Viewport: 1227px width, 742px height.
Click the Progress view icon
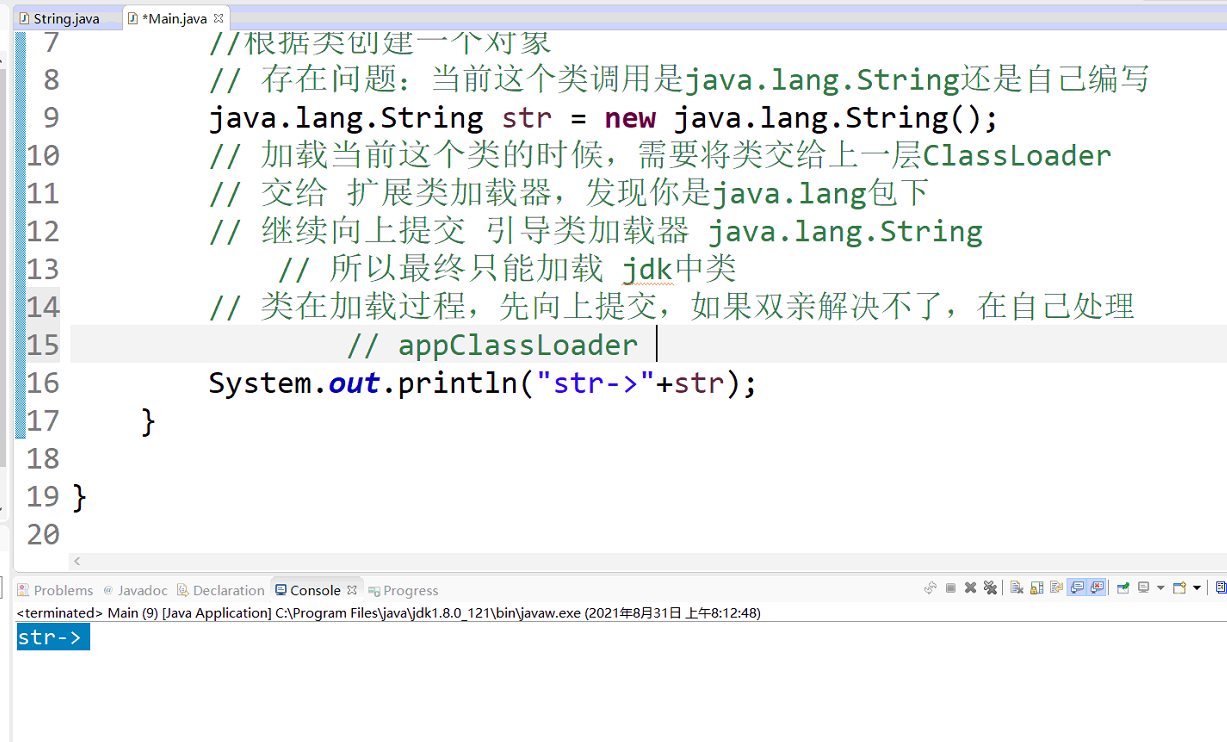point(374,590)
